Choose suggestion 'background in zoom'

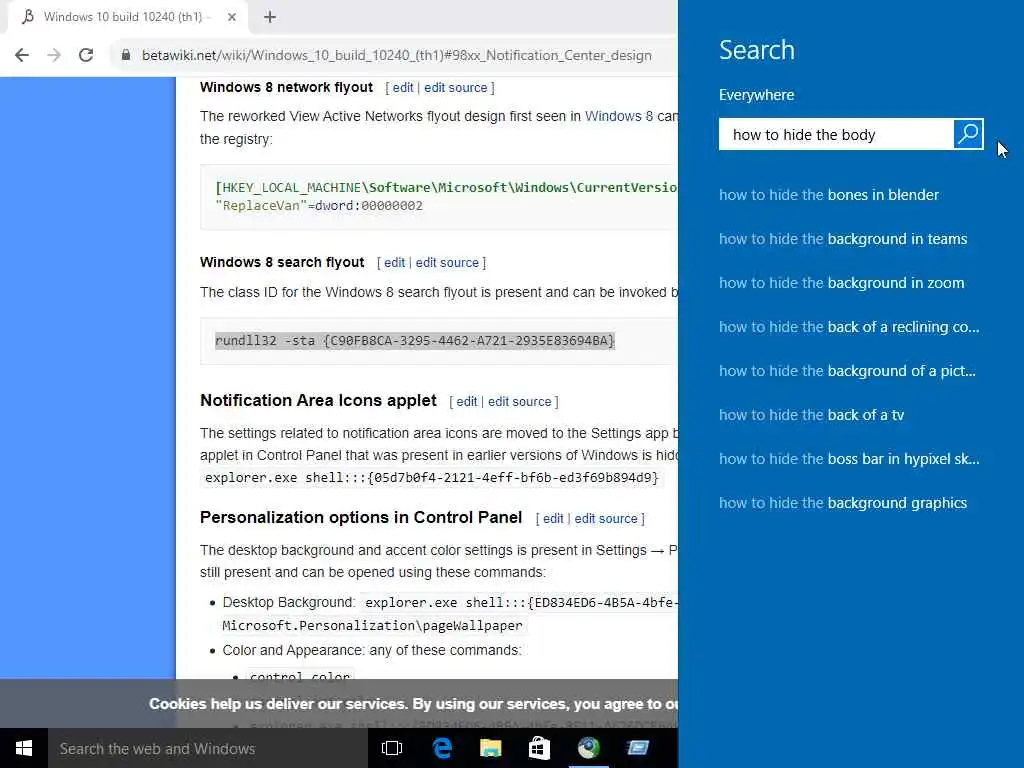(842, 283)
